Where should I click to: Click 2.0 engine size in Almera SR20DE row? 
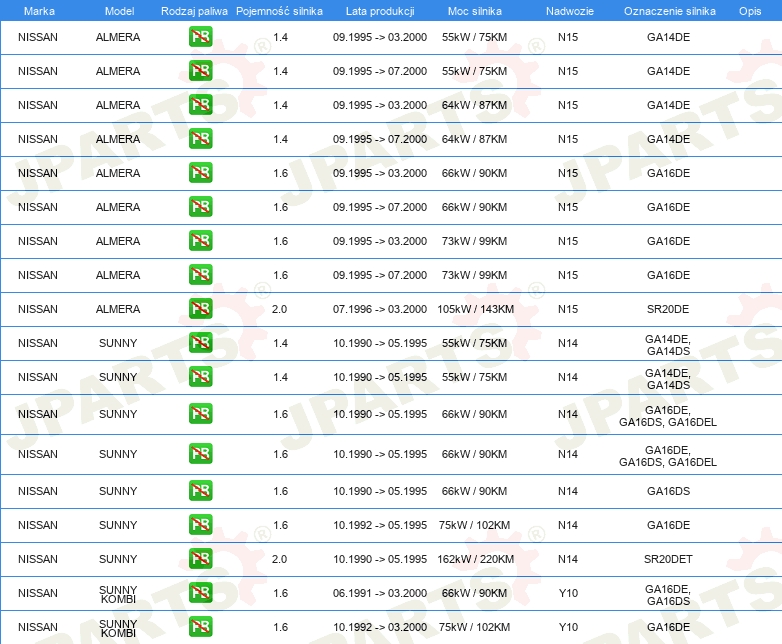pyautogui.click(x=279, y=309)
